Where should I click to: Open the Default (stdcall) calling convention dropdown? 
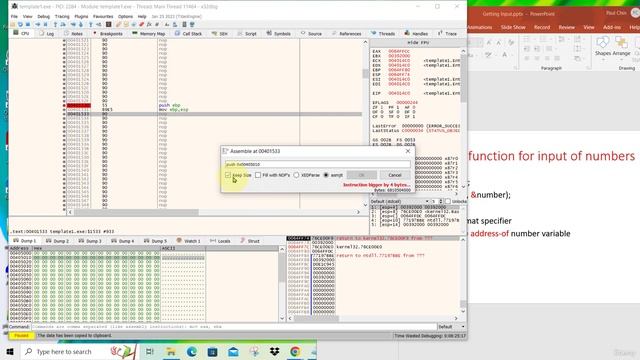[400, 201]
